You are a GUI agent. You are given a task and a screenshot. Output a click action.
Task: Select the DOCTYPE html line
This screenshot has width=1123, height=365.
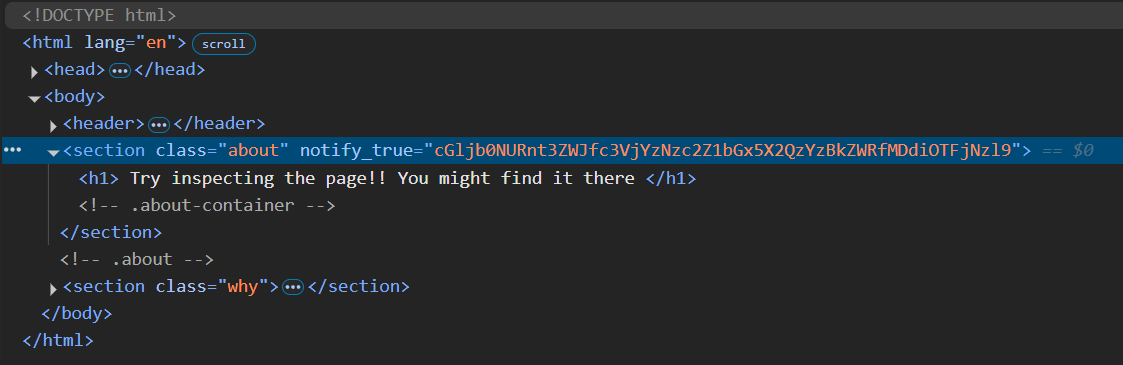100,15
